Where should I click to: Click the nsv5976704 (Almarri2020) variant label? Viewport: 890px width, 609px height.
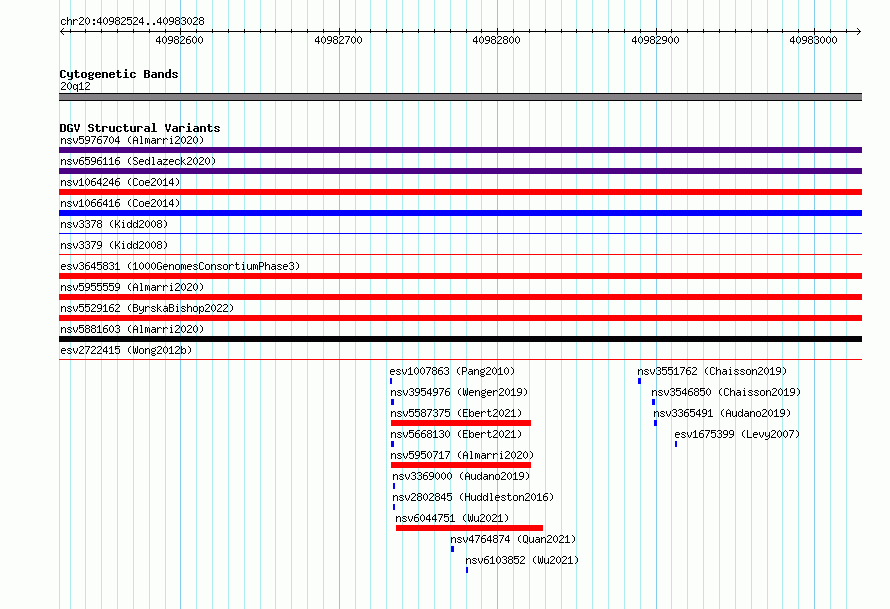pyautogui.click(x=132, y=140)
